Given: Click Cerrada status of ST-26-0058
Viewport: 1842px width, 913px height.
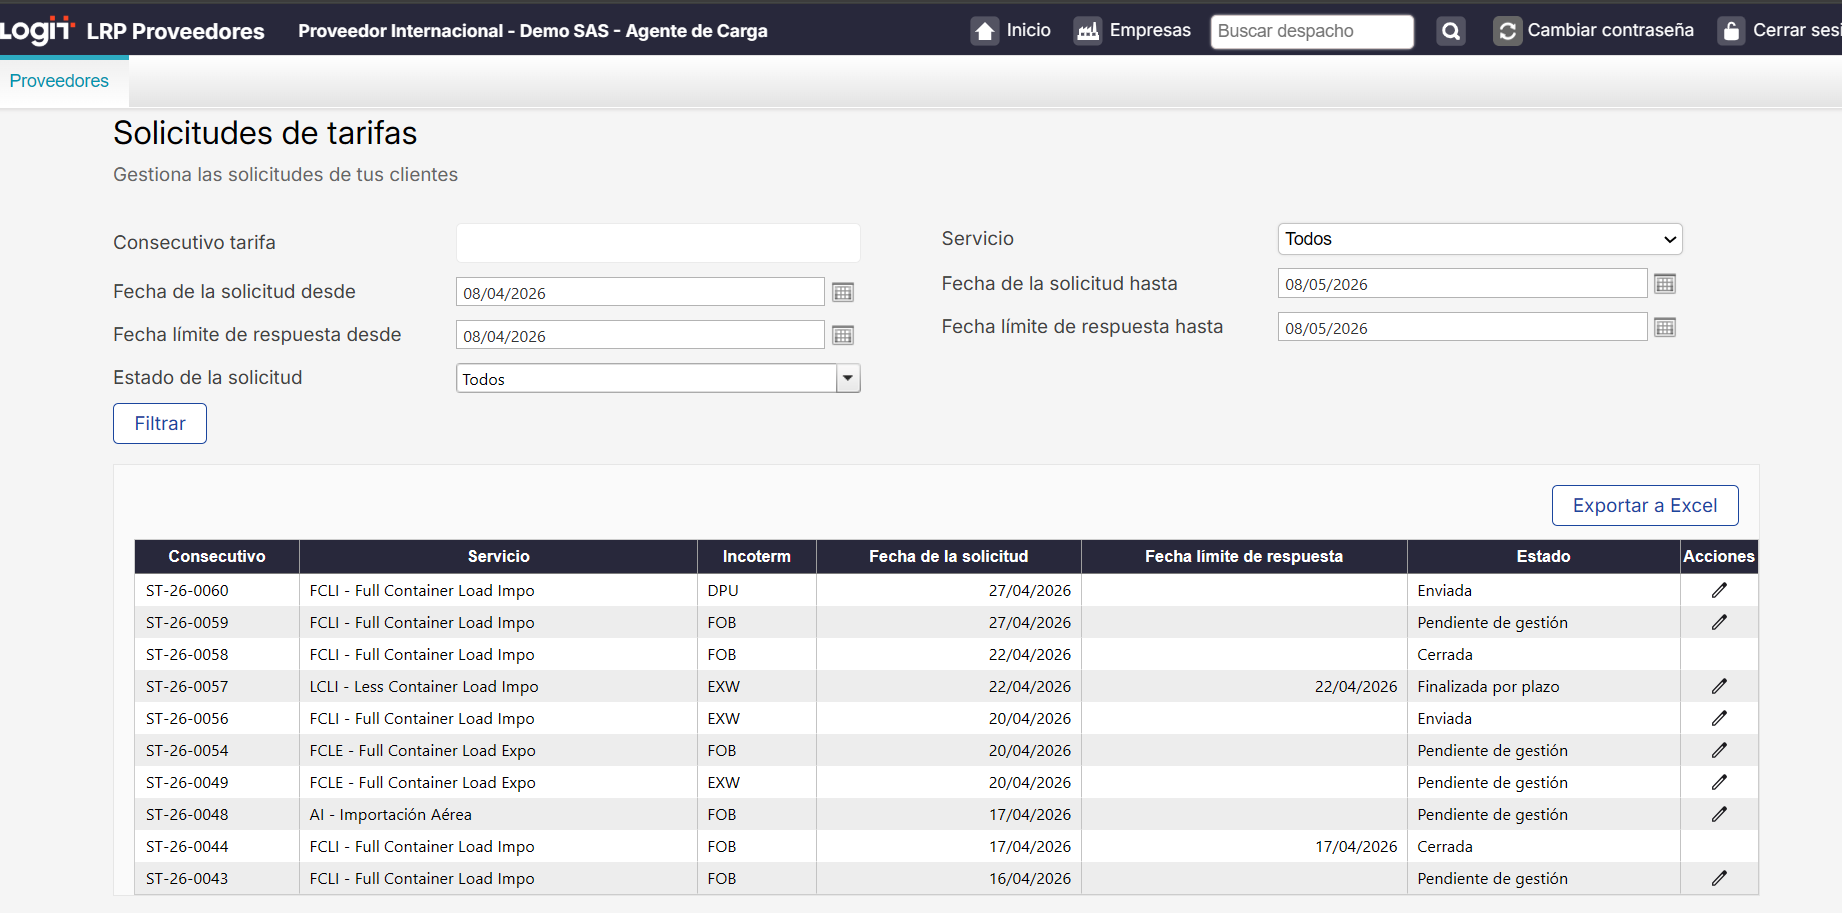Looking at the screenshot, I should pos(1543,654).
